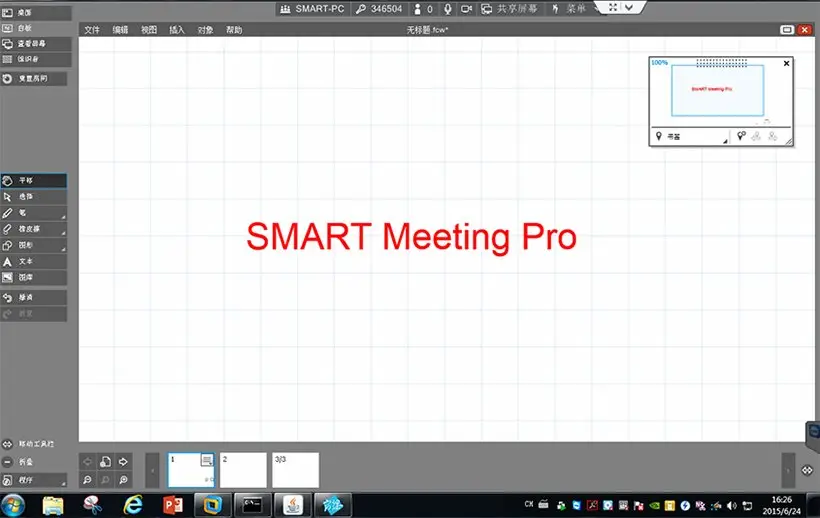This screenshot has width=820, height=518.
Task: Close the navigator mini-map panel
Action: pos(787,63)
